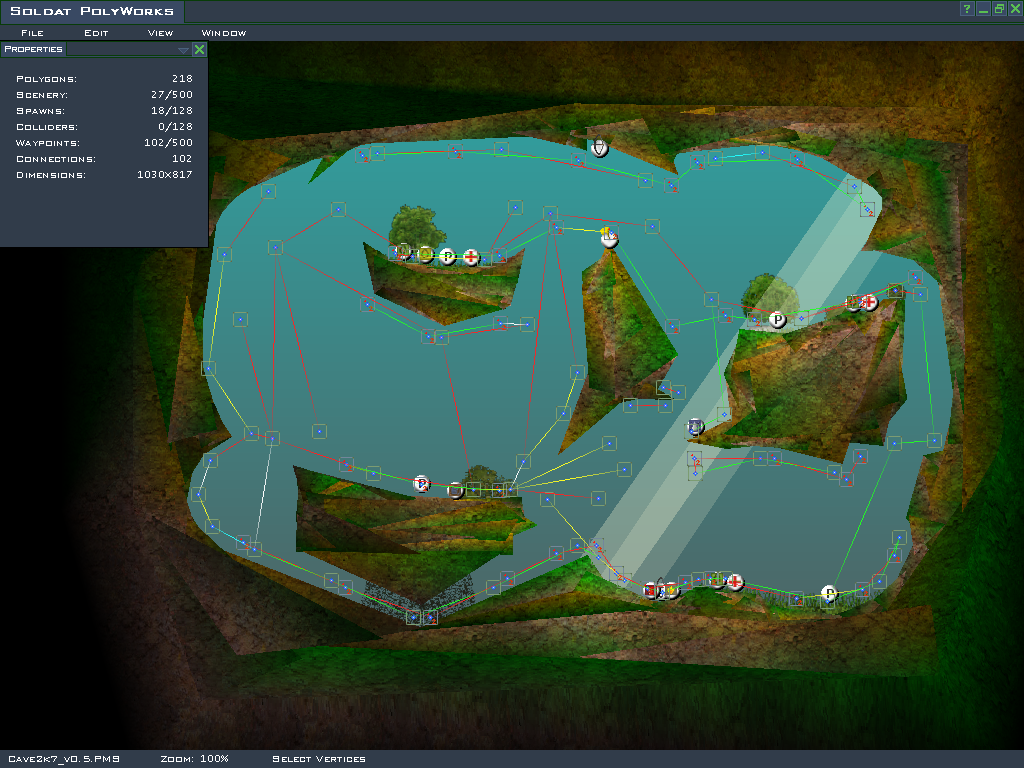Click the P spawn at bottom-right cave floor
The width and height of the screenshot is (1024, 768).
[x=829, y=593]
